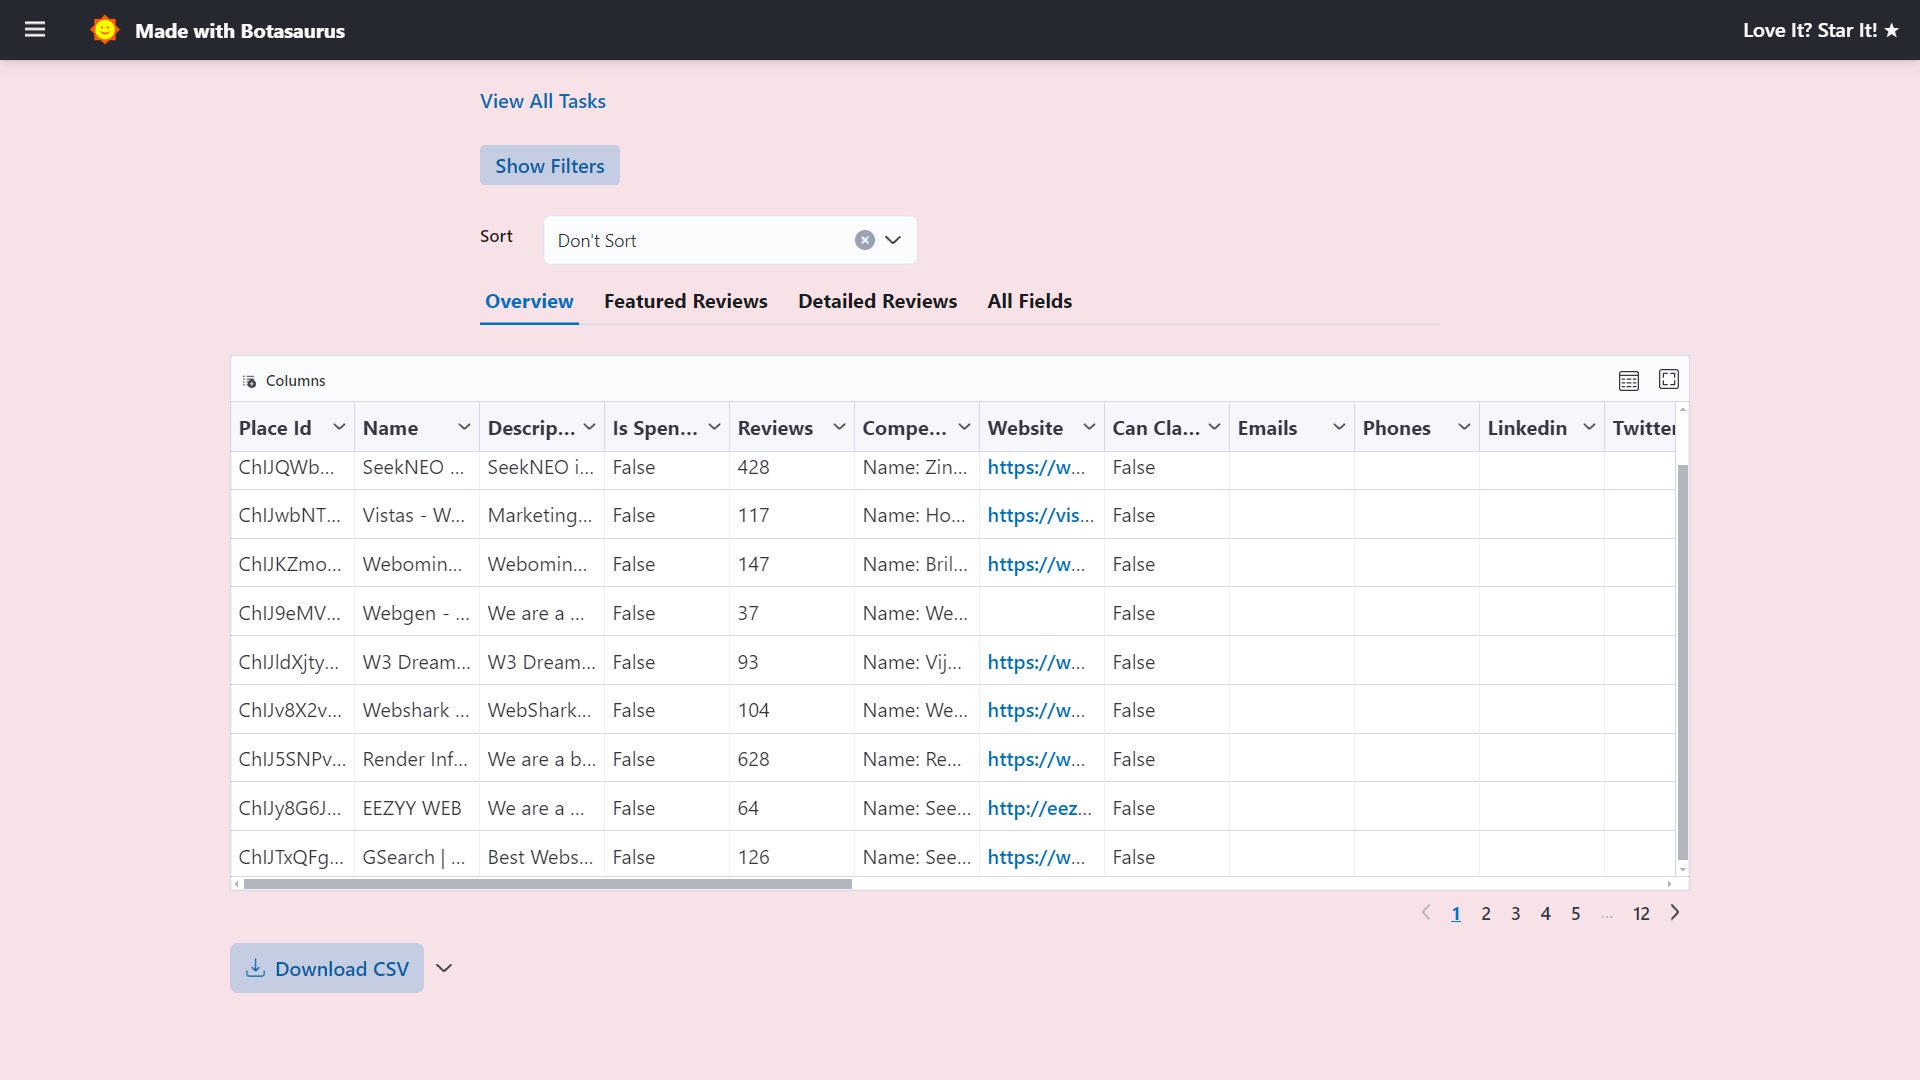Open the EEZYY WEB website link

[x=1039, y=808]
